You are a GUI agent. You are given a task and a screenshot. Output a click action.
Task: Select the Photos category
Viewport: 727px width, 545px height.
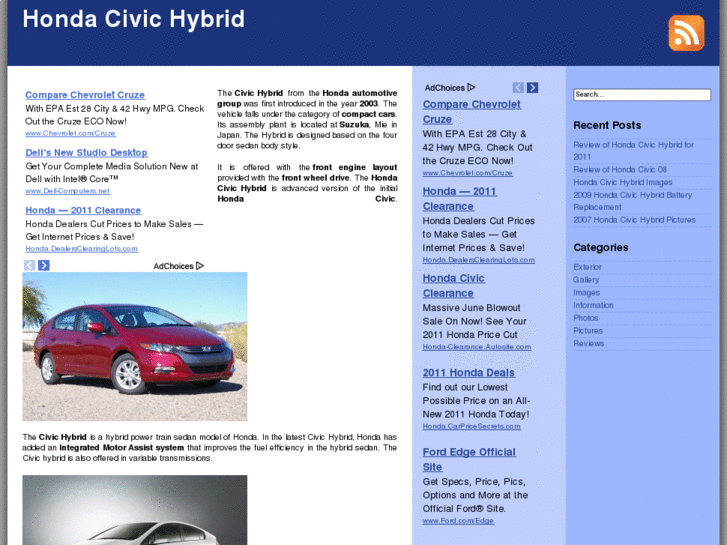586,318
